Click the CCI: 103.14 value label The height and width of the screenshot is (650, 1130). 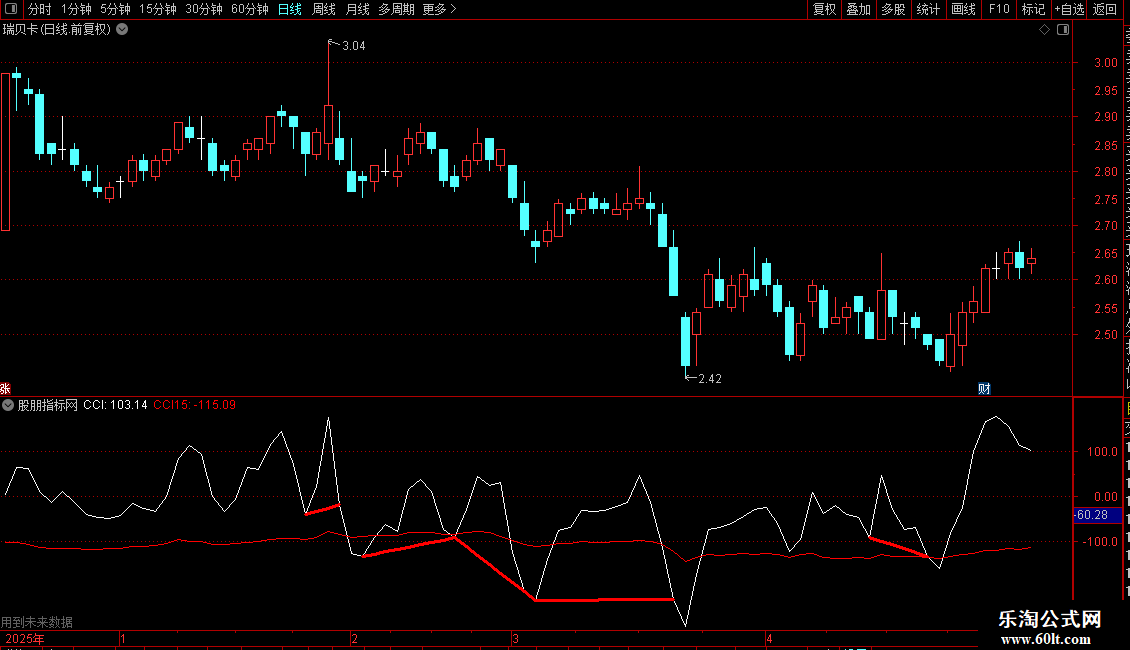115,405
